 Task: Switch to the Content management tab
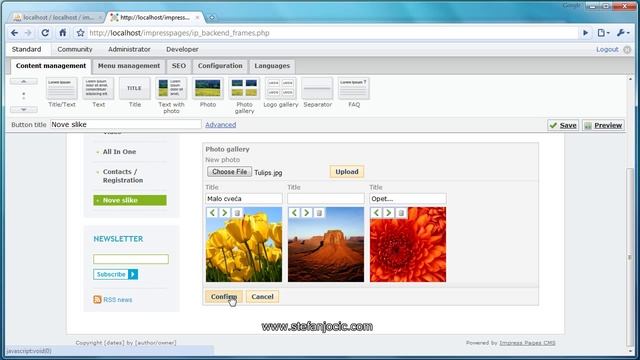(x=51, y=66)
